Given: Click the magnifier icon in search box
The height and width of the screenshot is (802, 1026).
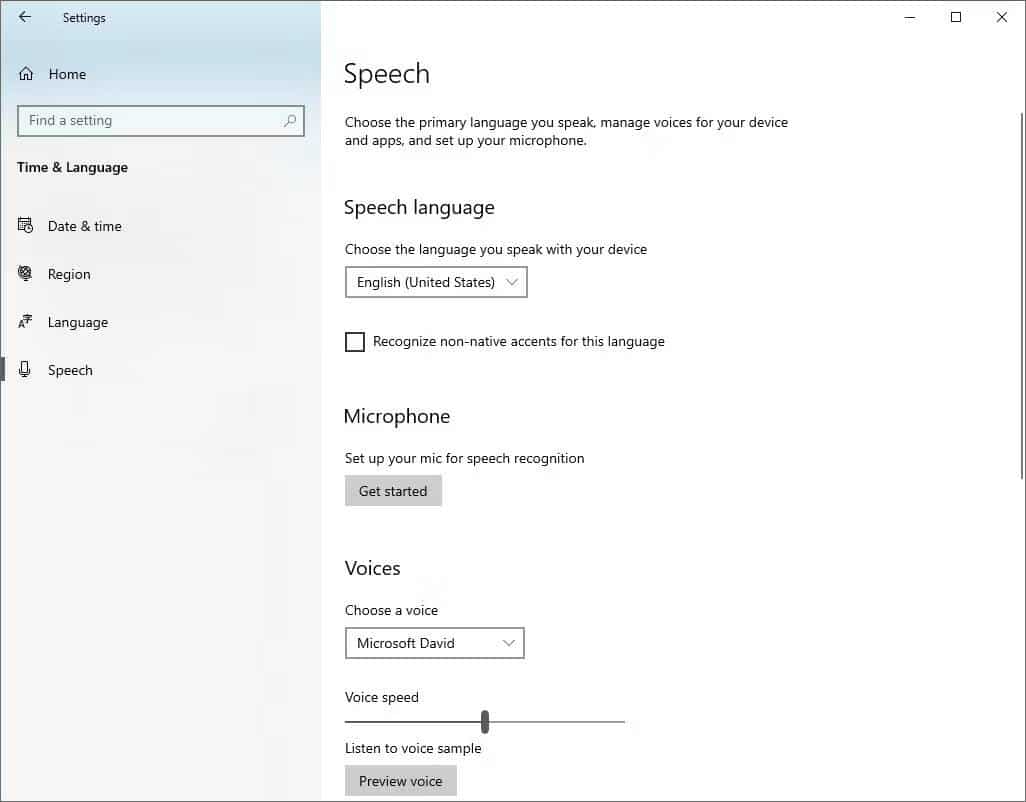Looking at the screenshot, I should [290, 120].
